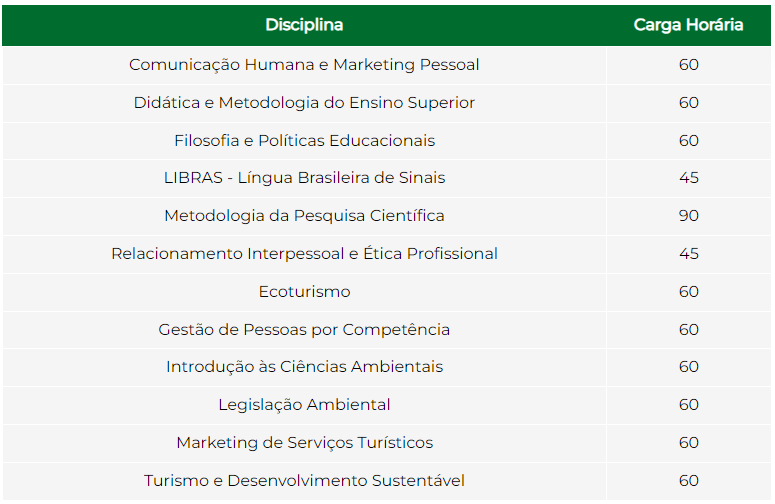
Task: Select the Comunicação Humana e Marketing Pessoal row
Action: tap(387, 65)
